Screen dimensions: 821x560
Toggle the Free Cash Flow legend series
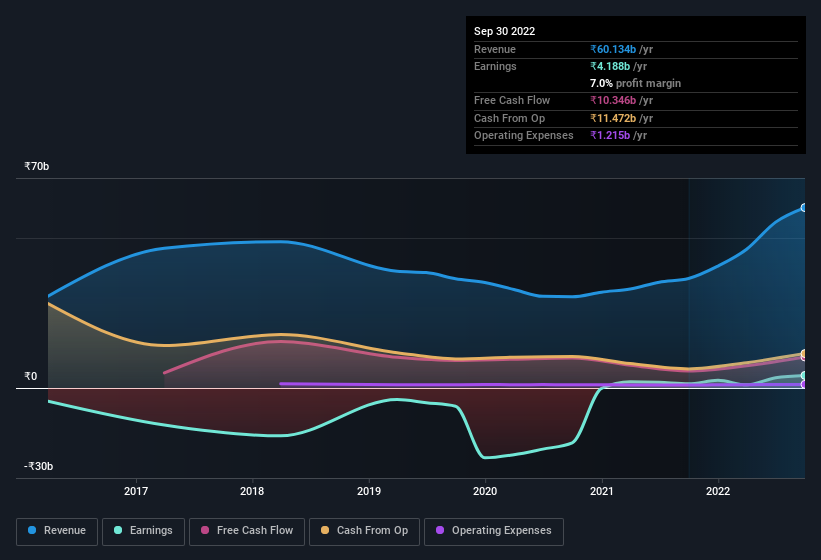coord(247,531)
